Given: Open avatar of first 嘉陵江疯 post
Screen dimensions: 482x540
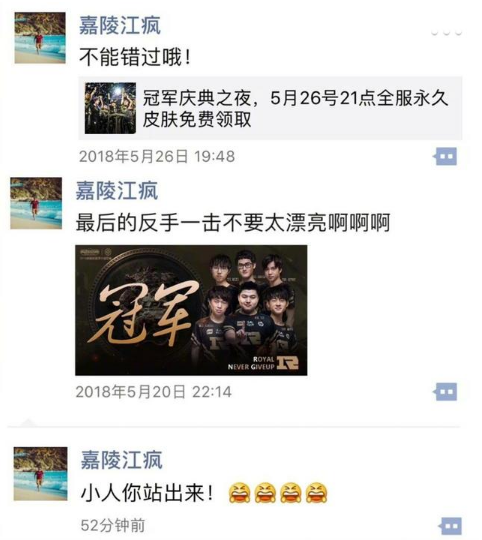Looking at the screenshot, I should (x=40, y=38).
